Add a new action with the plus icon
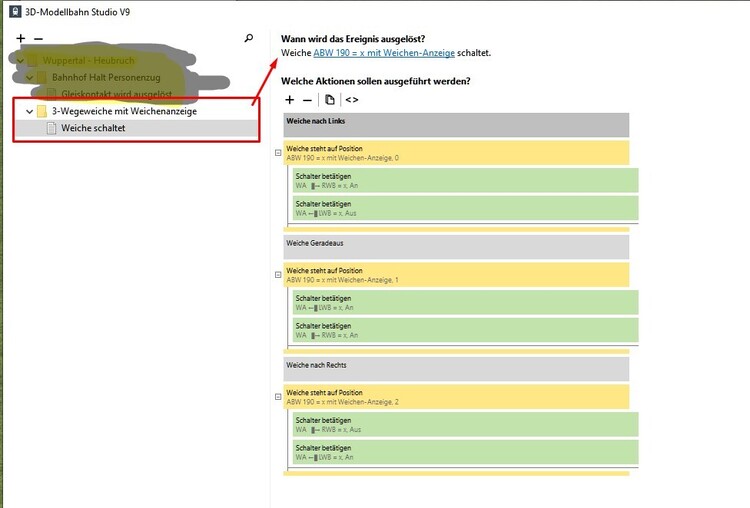Viewport: 750px width, 508px height. pyautogui.click(x=289, y=99)
